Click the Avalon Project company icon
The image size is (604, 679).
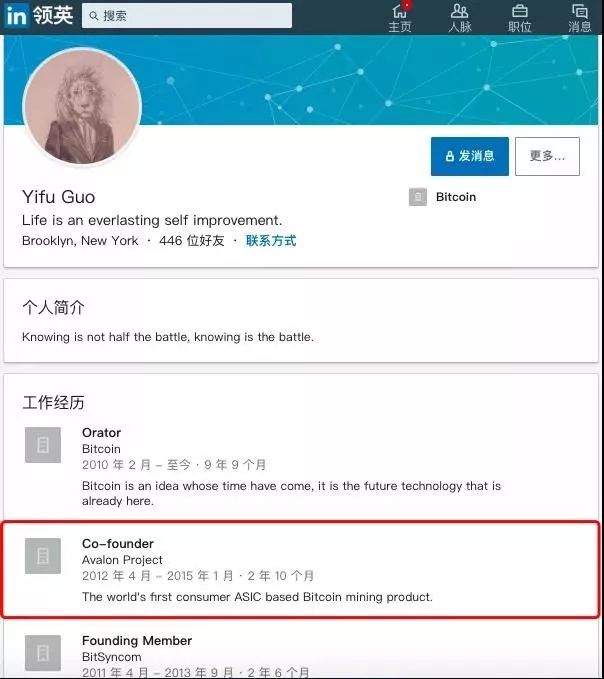(x=43, y=556)
